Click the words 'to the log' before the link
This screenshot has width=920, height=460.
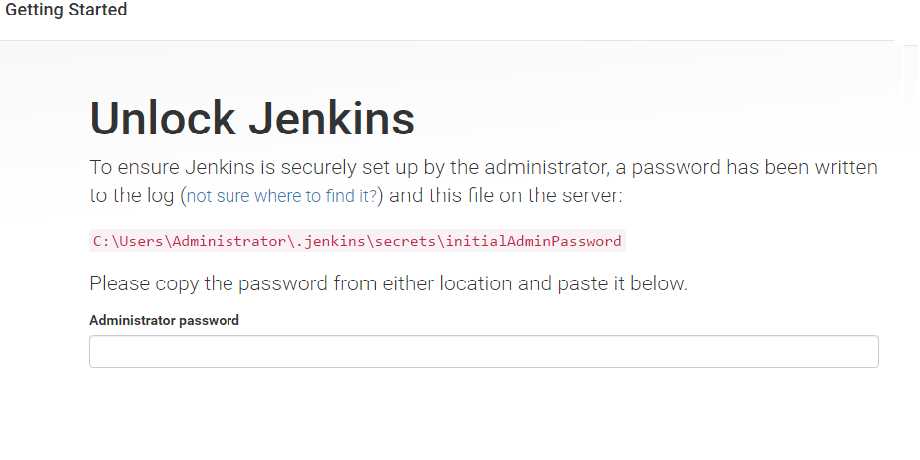(x=132, y=196)
